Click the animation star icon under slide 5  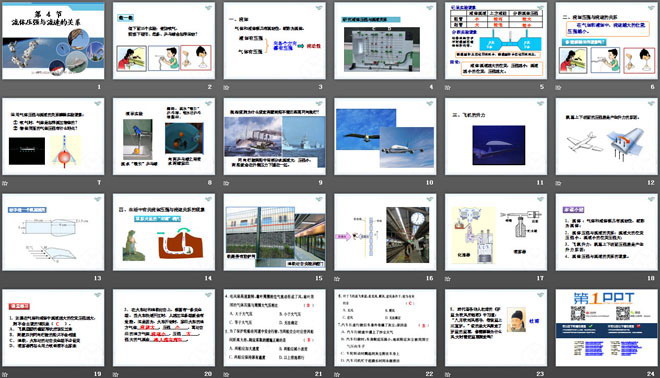point(448,88)
